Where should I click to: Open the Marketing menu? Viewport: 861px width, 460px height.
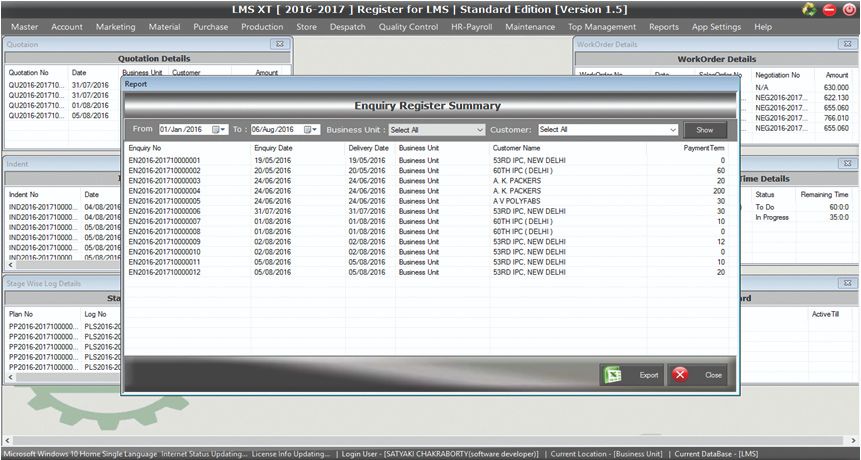click(115, 27)
